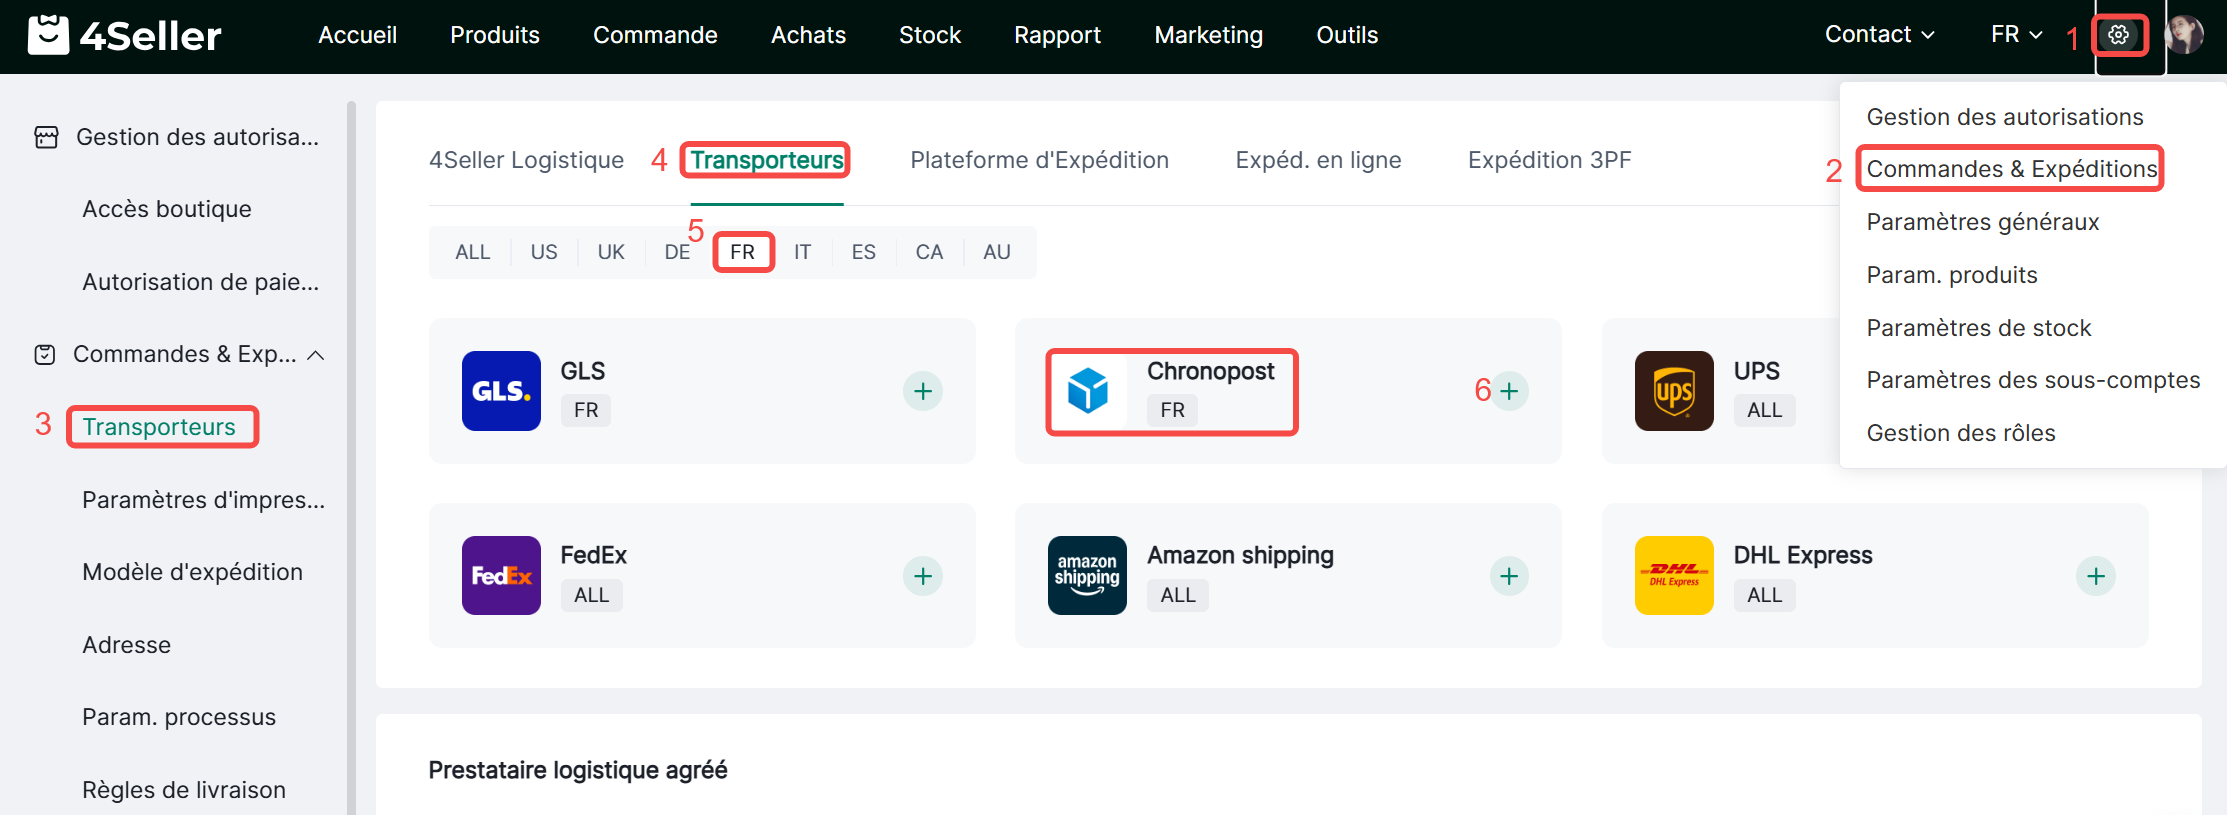The image size is (2227, 815).
Task: Add DHL Express with plus icon
Action: point(2095,576)
